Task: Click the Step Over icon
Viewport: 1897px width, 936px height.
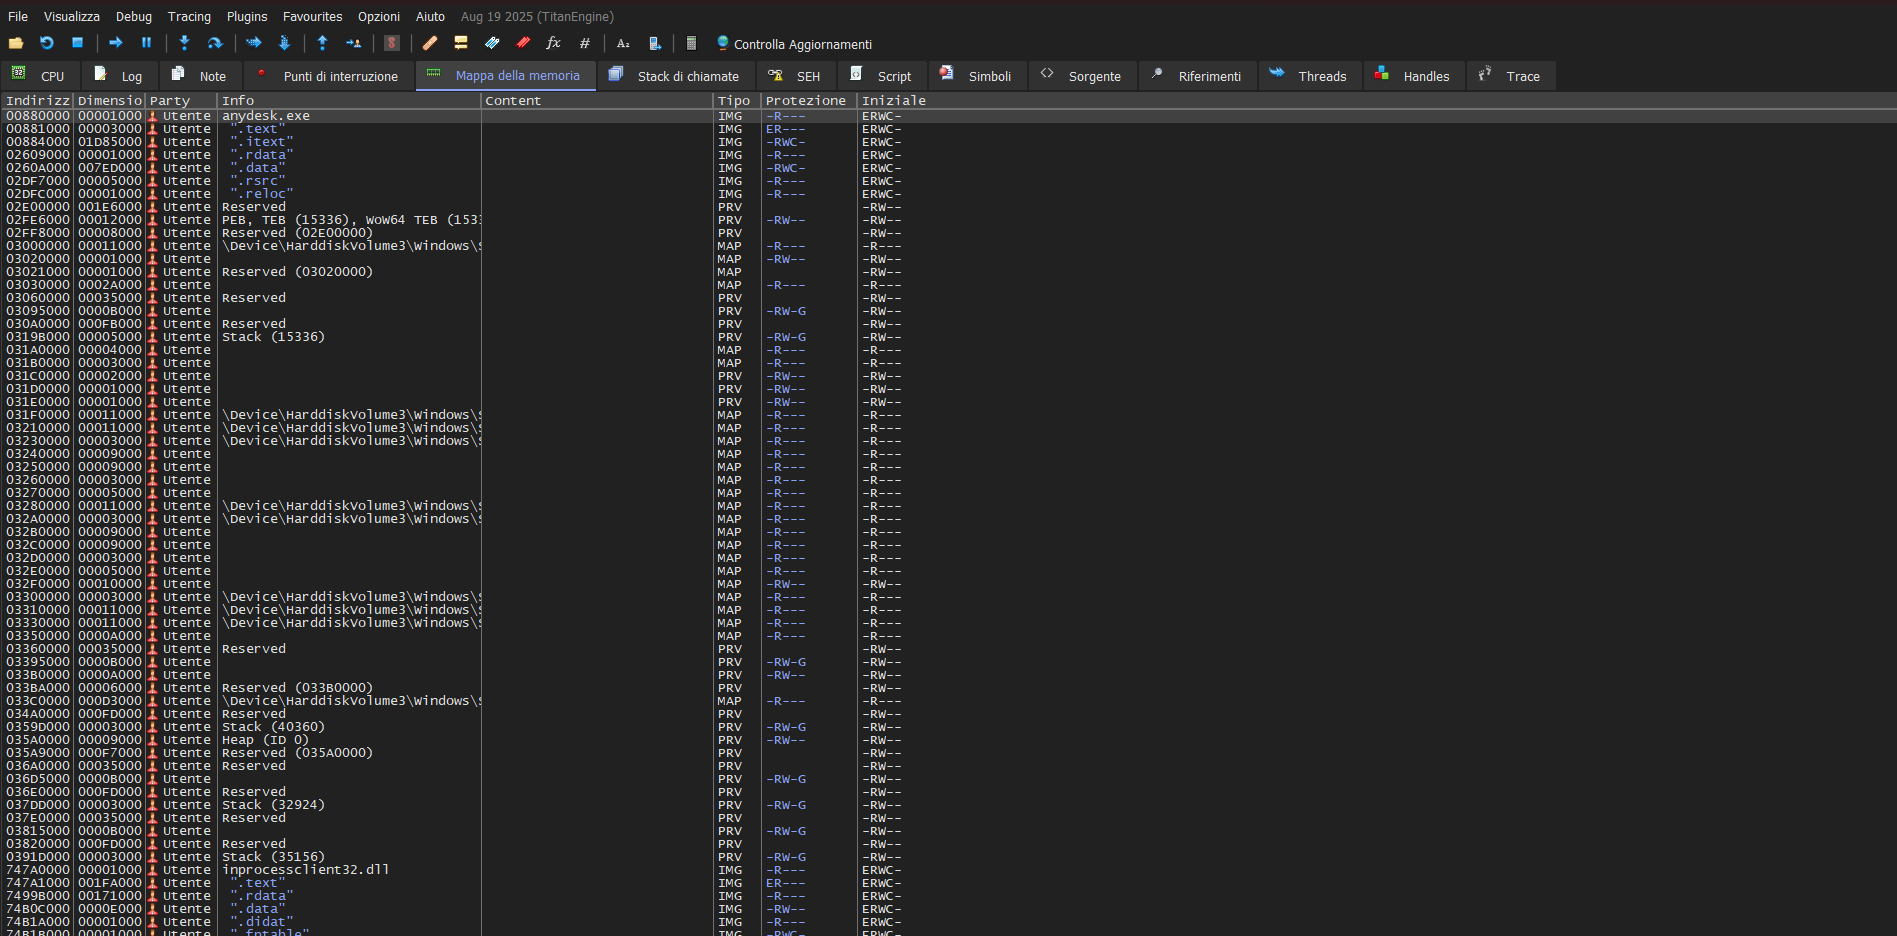Action: tap(214, 43)
